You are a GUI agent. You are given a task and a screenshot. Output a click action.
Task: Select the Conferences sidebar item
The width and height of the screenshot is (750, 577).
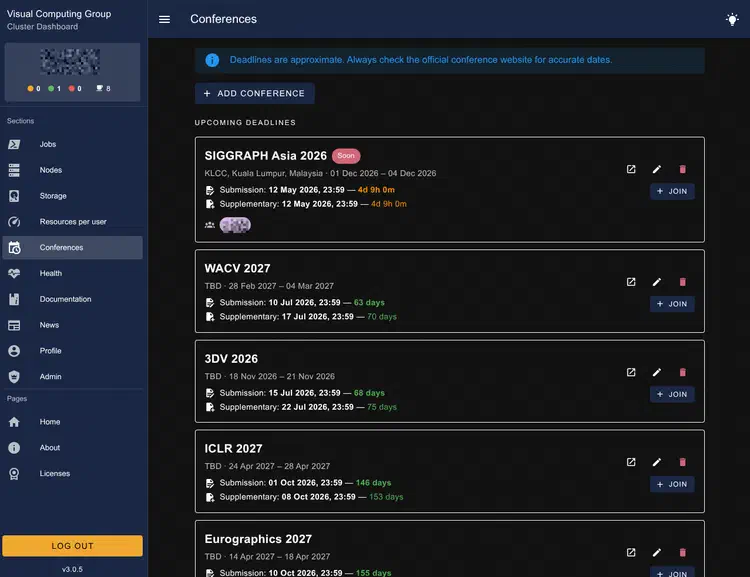[72, 247]
